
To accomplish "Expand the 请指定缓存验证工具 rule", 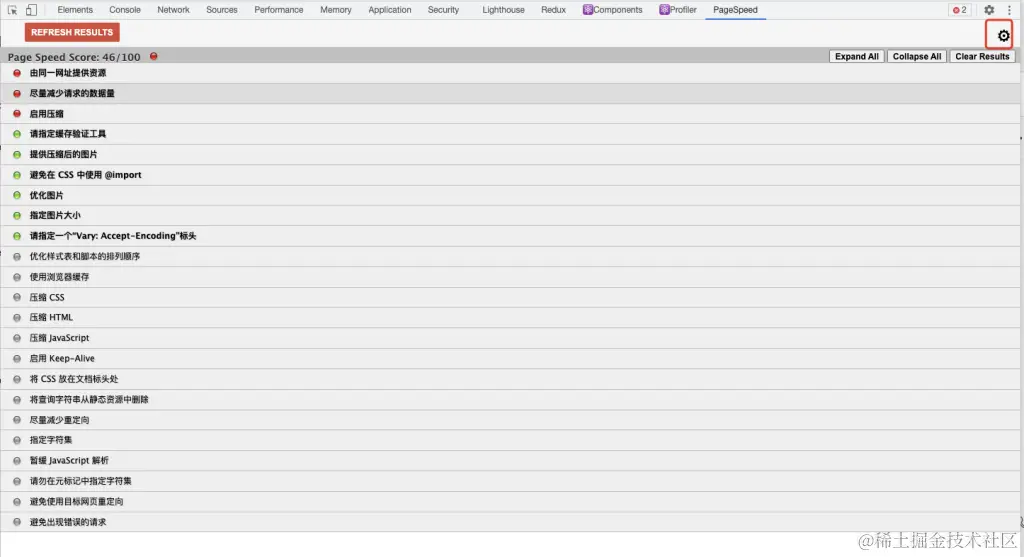I will pyautogui.click(x=510, y=134).
